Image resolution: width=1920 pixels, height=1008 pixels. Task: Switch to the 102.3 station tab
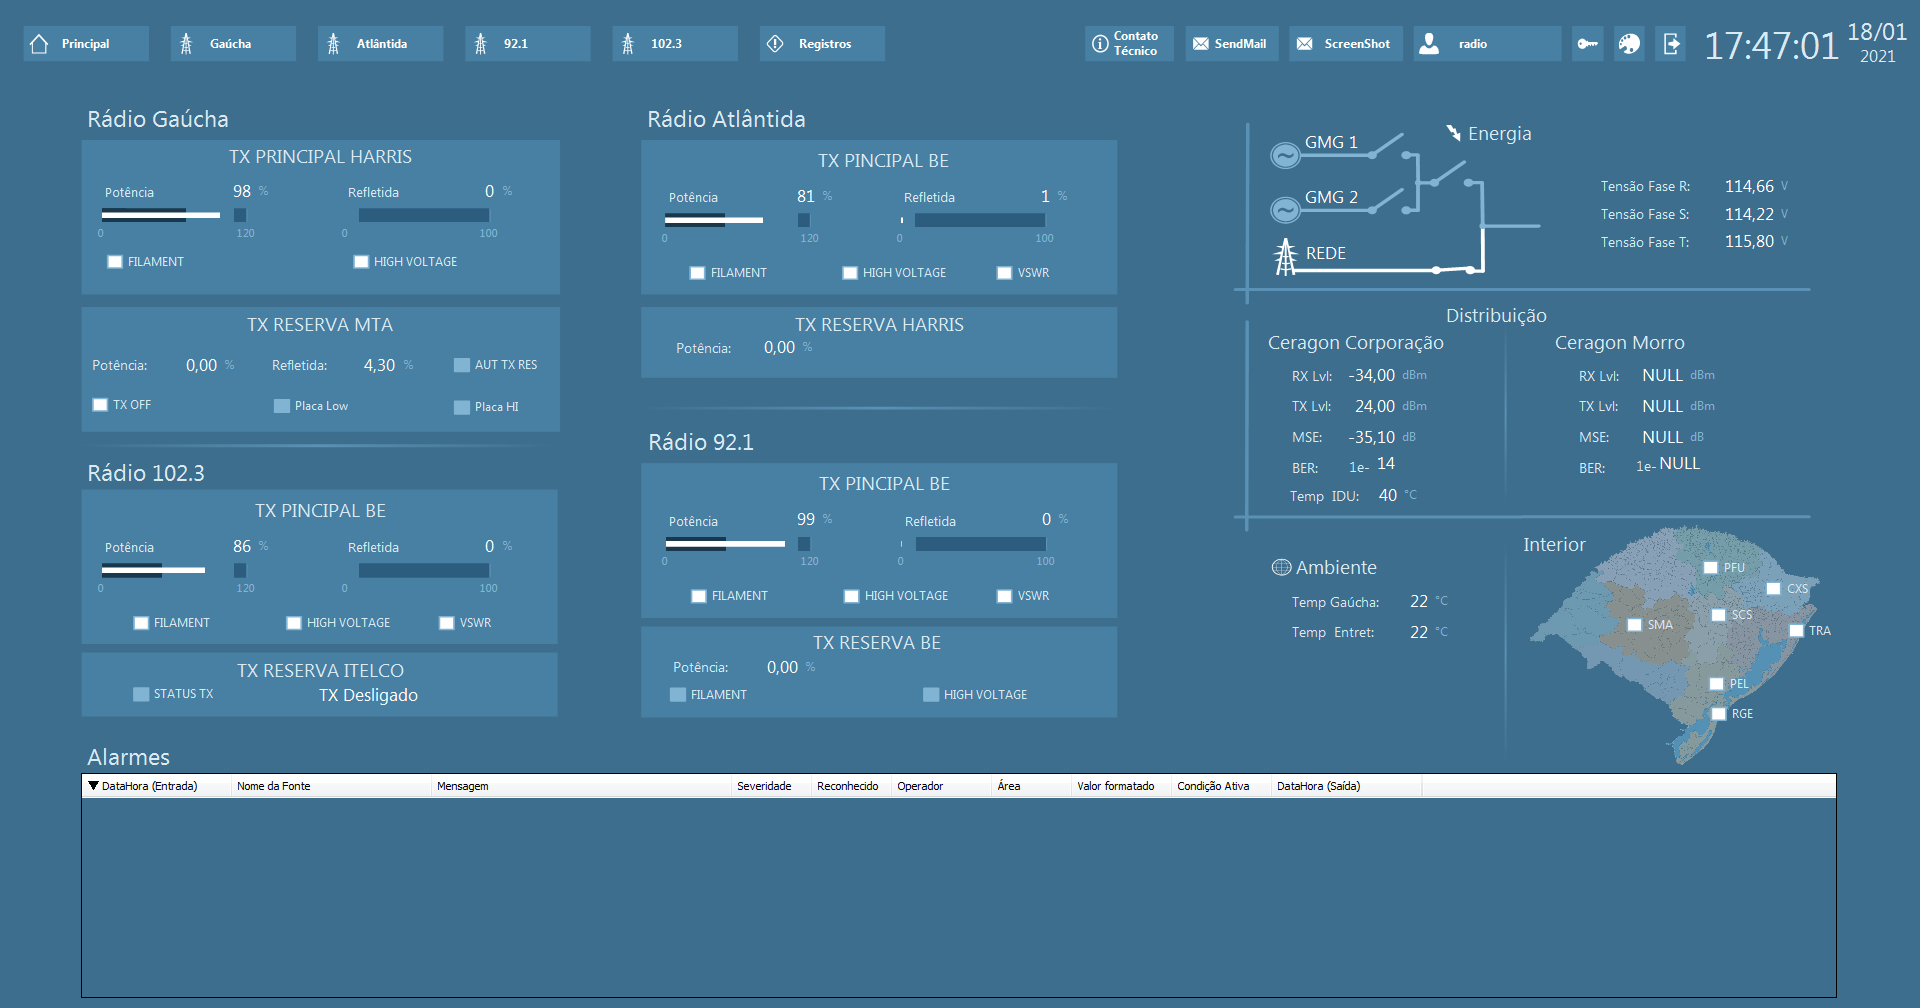click(x=675, y=44)
